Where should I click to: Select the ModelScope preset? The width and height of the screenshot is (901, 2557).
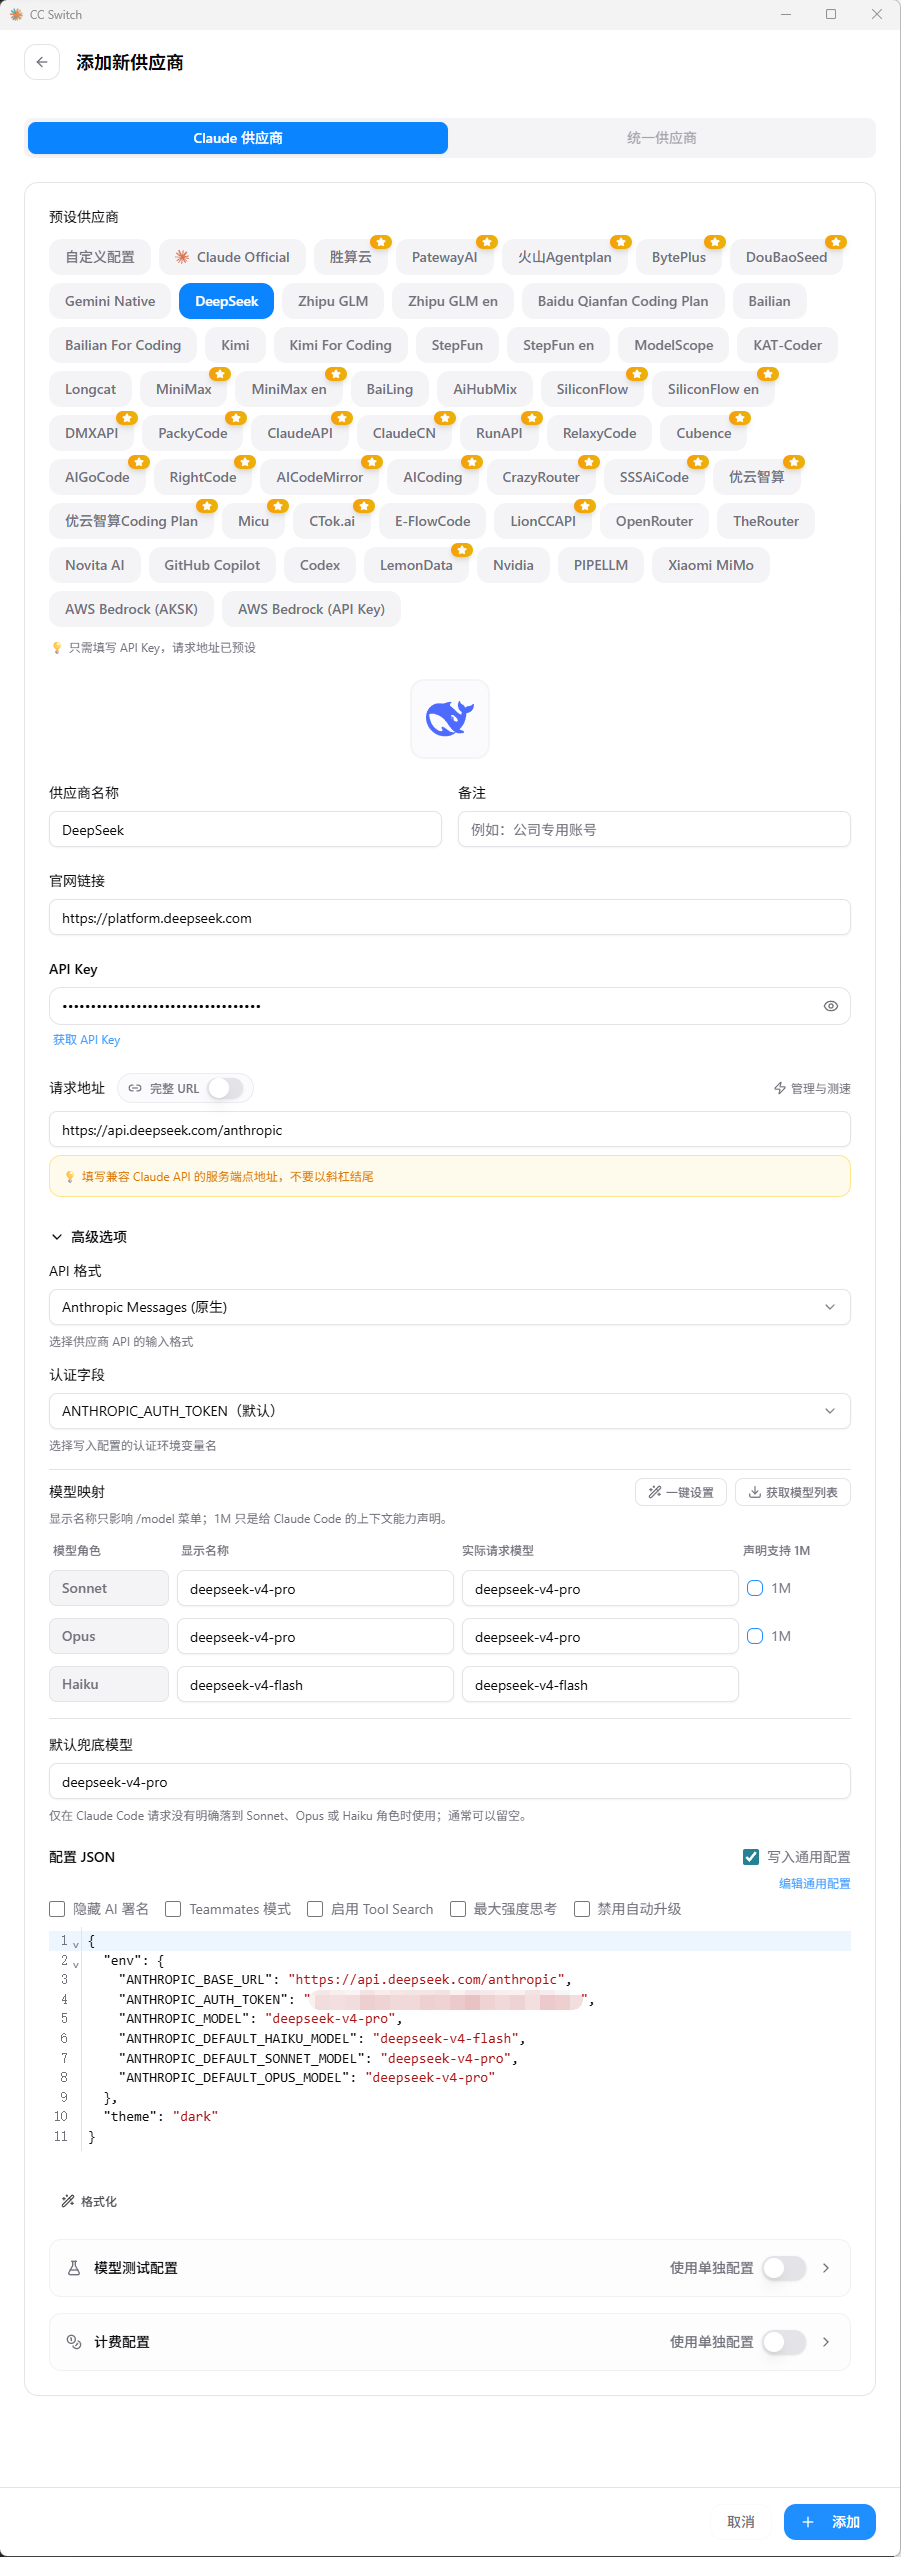[674, 345]
